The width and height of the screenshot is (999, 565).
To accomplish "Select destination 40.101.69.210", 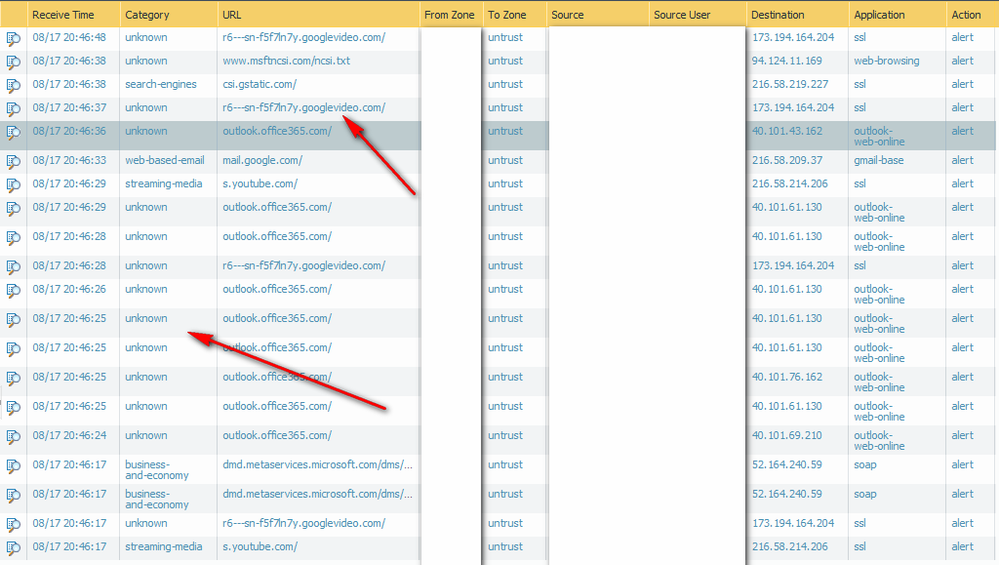I will 787,435.
